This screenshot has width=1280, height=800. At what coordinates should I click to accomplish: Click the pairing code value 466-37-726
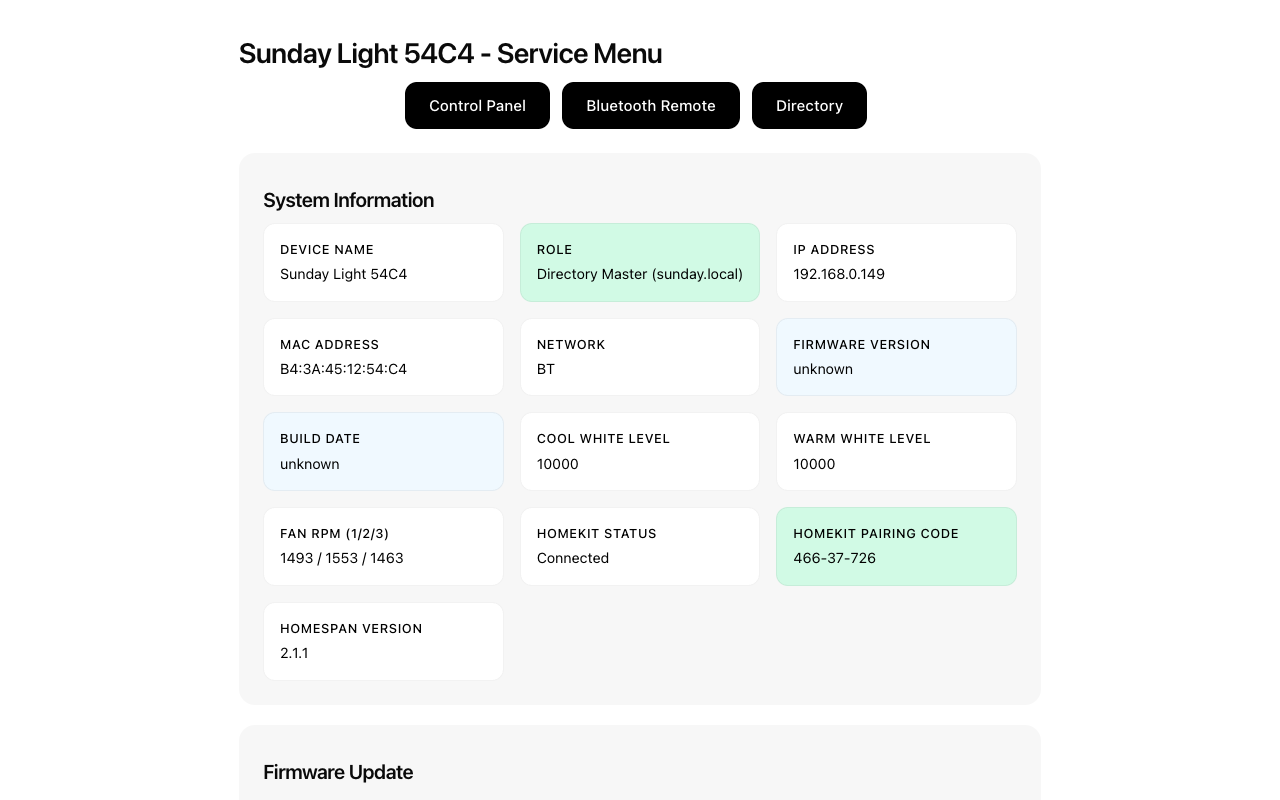(x=834, y=558)
